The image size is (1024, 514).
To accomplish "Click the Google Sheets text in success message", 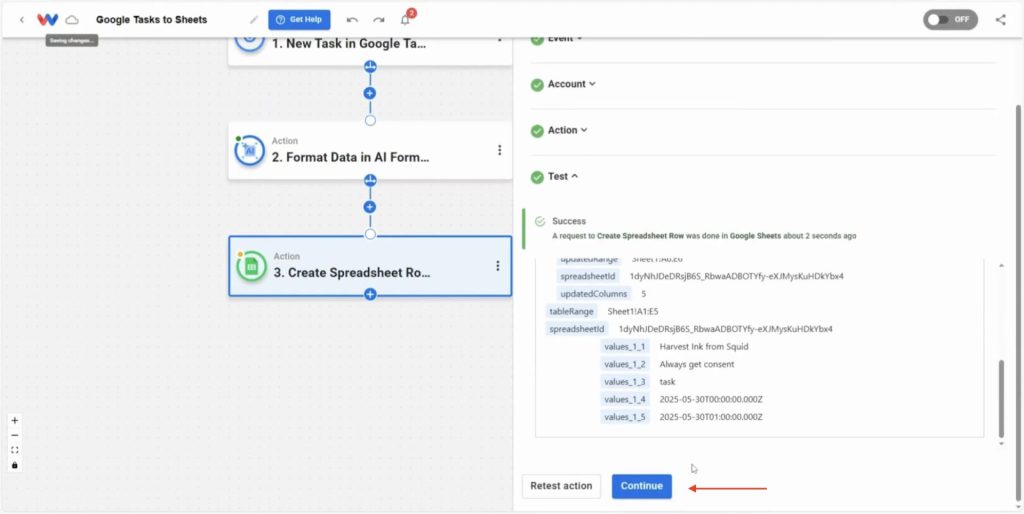I will pos(755,236).
